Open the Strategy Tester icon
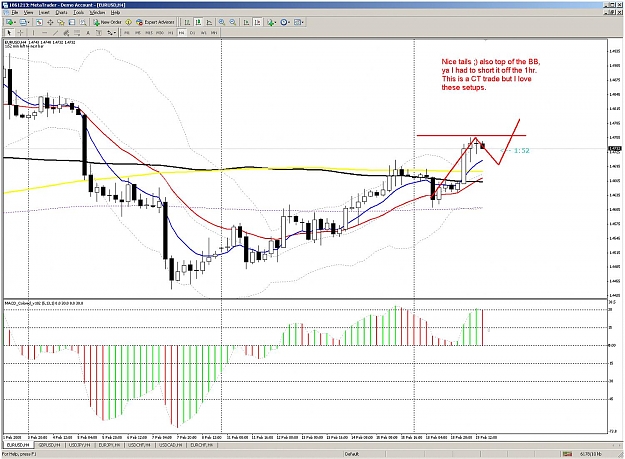The height and width of the screenshot is (459, 625). pos(83,22)
